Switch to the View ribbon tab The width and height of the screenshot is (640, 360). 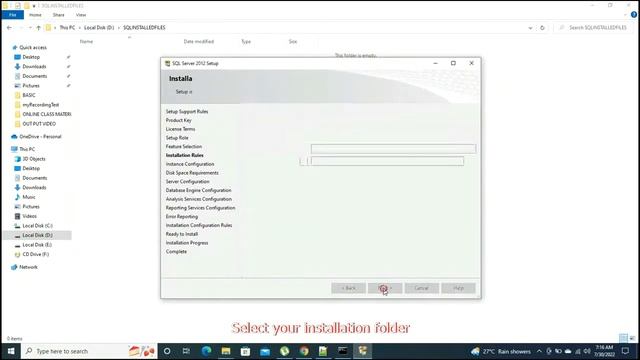pyautogui.click(x=81, y=15)
